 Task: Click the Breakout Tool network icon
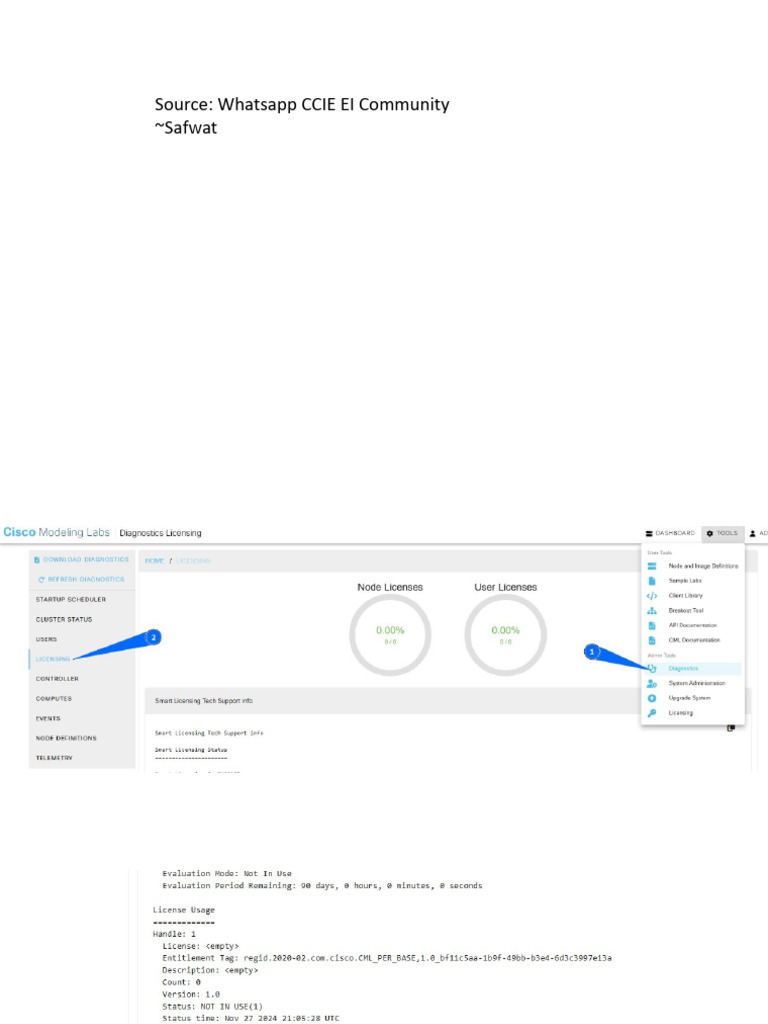click(x=652, y=611)
